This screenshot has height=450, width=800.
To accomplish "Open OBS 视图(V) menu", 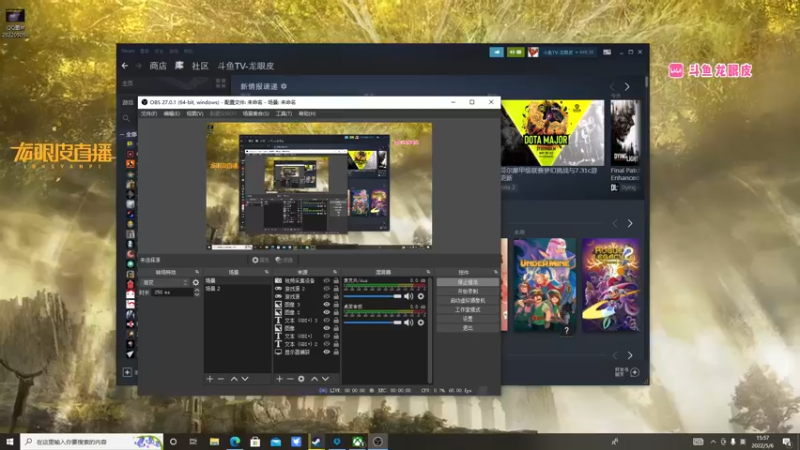I will [195, 114].
